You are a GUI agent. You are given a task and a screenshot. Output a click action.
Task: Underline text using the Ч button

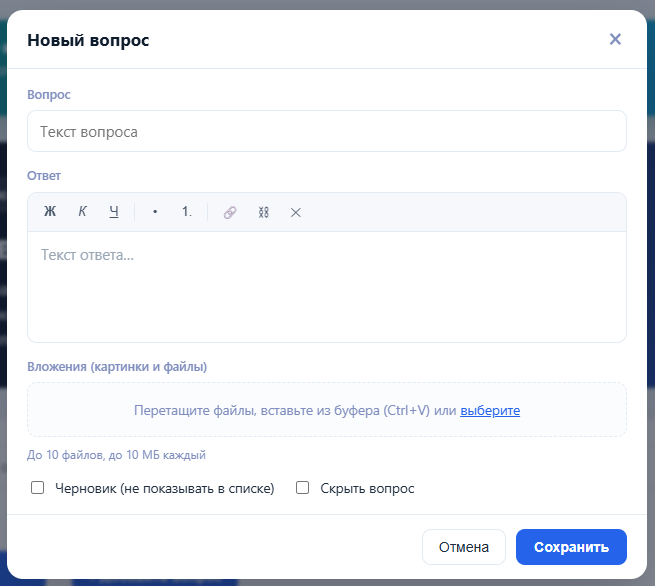click(x=114, y=212)
